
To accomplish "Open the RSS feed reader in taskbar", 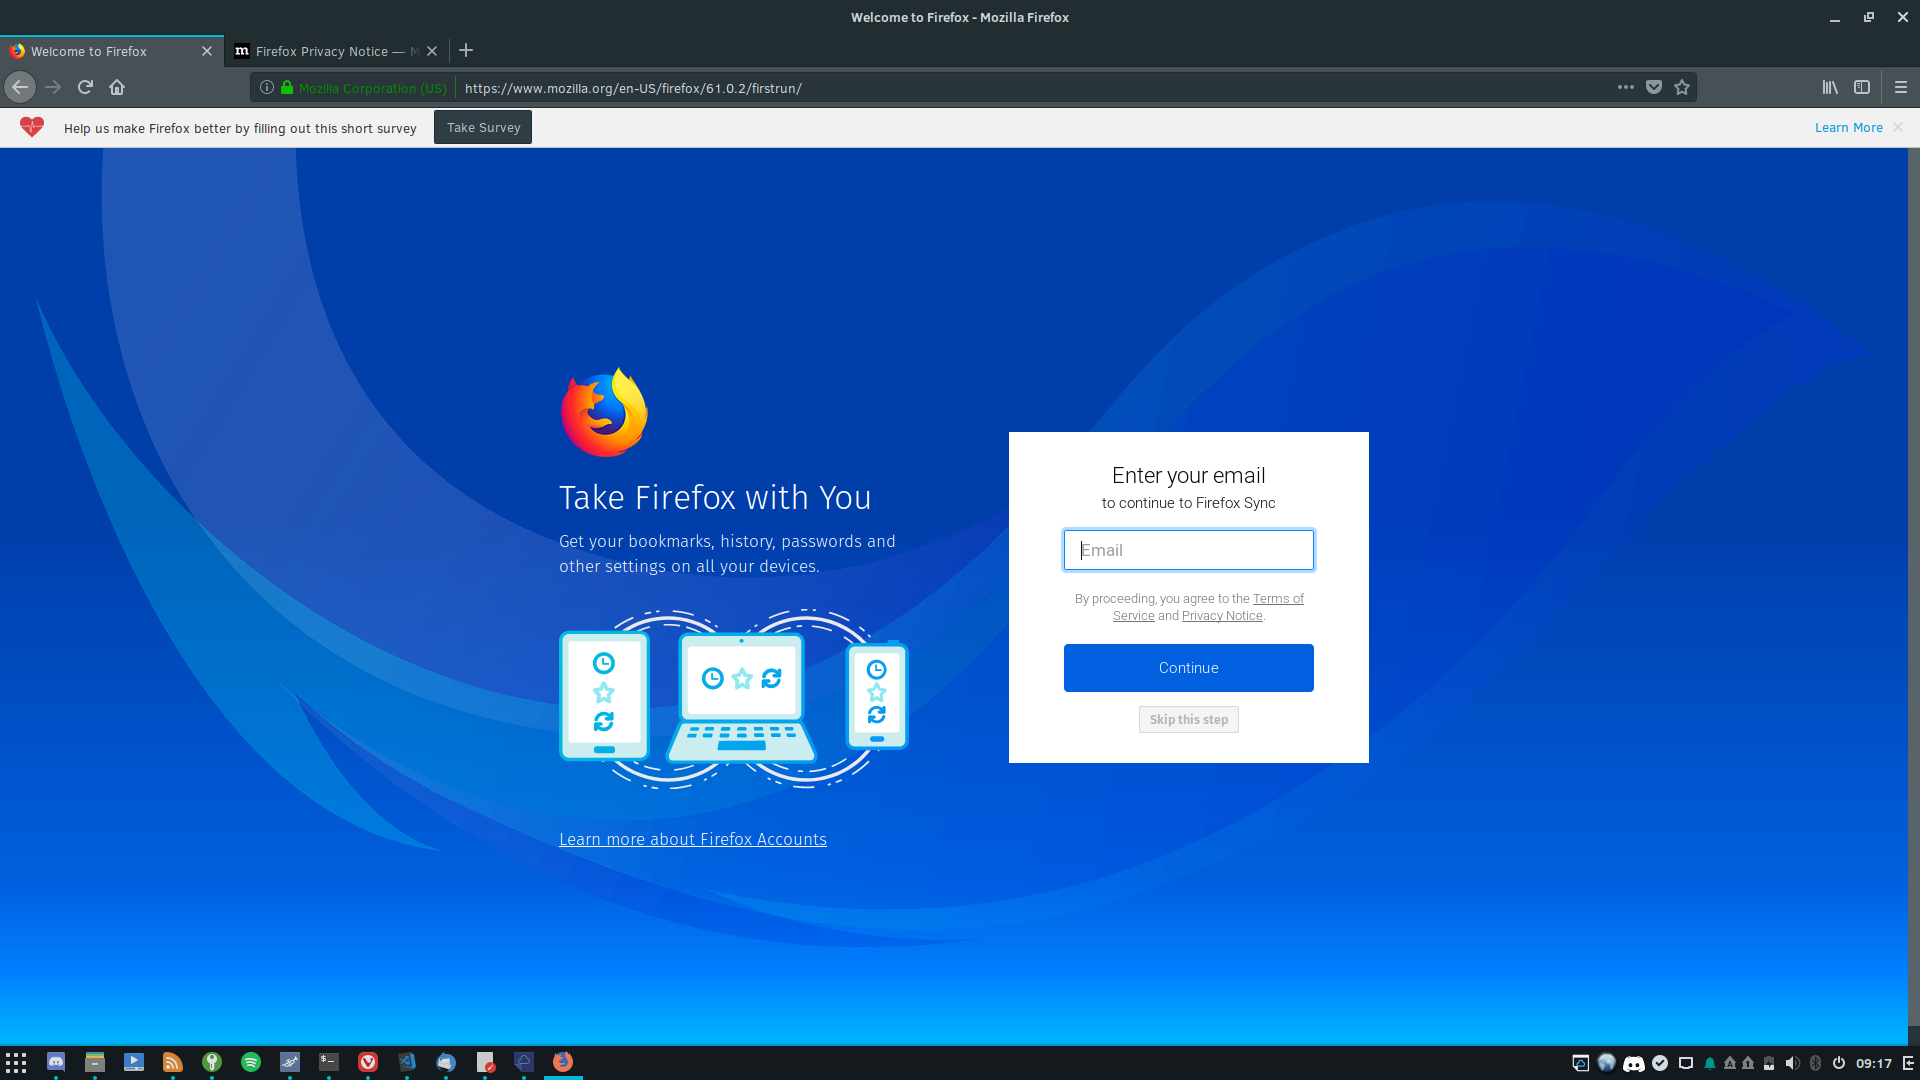I will (173, 1062).
